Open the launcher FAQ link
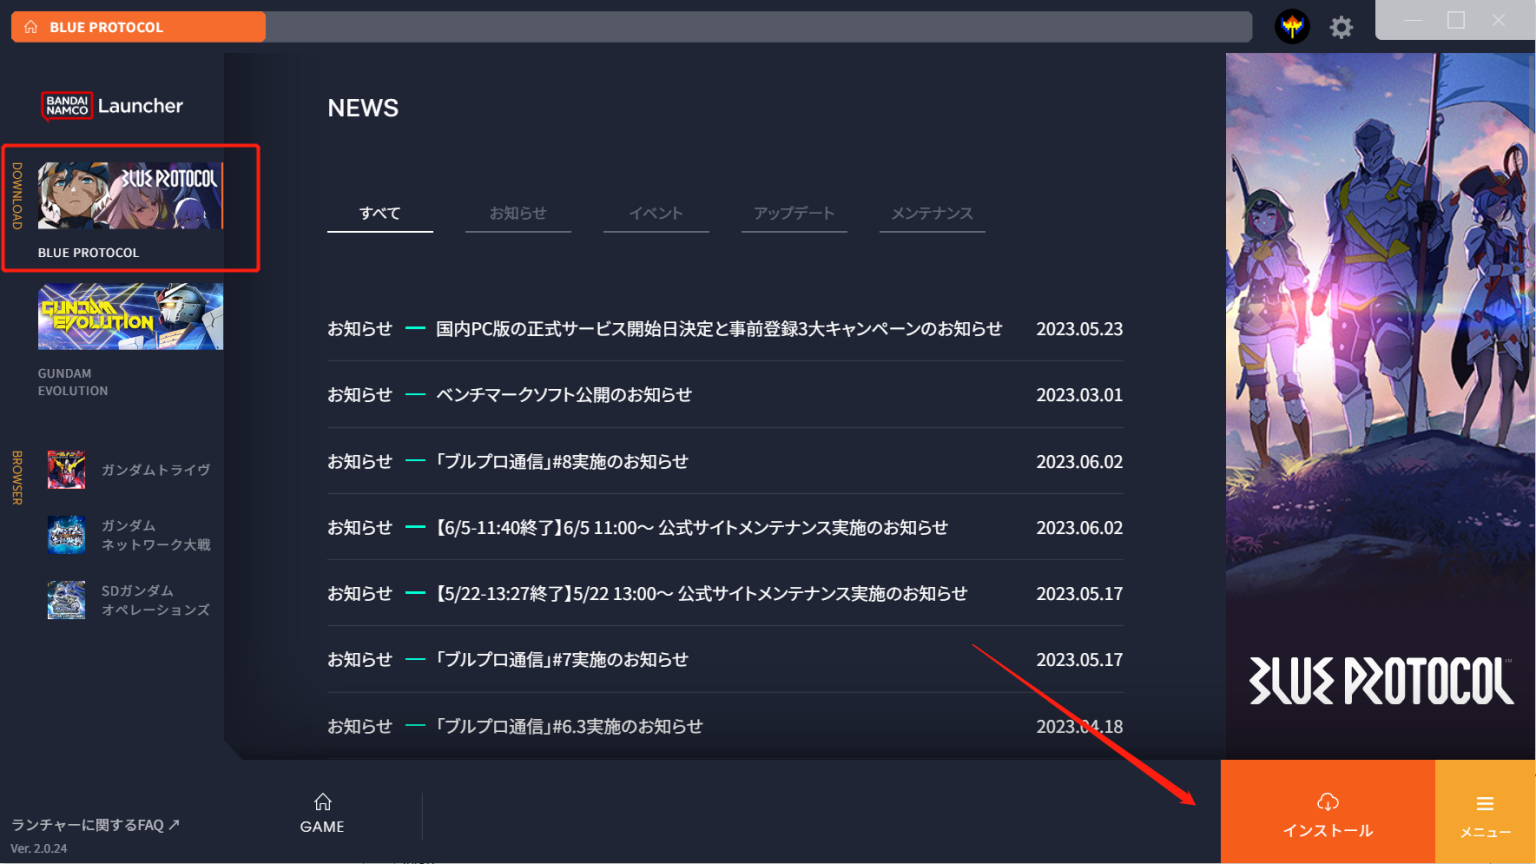This screenshot has width=1536, height=864. 95,825
